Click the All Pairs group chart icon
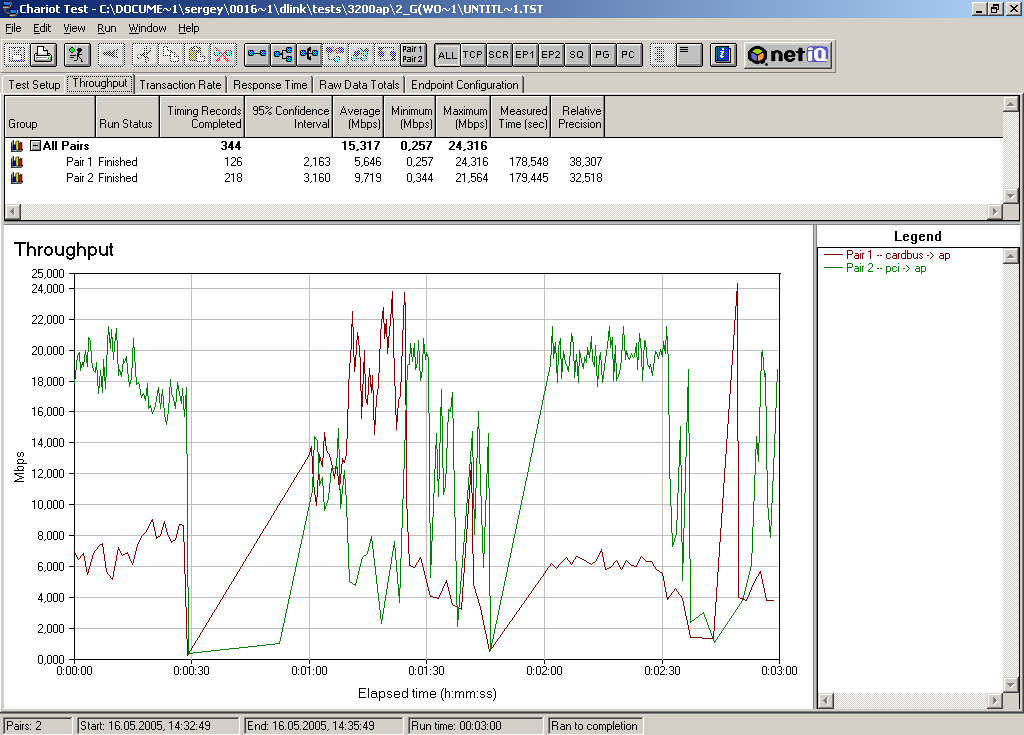1024x735 pixels. (x=17, y=146)
